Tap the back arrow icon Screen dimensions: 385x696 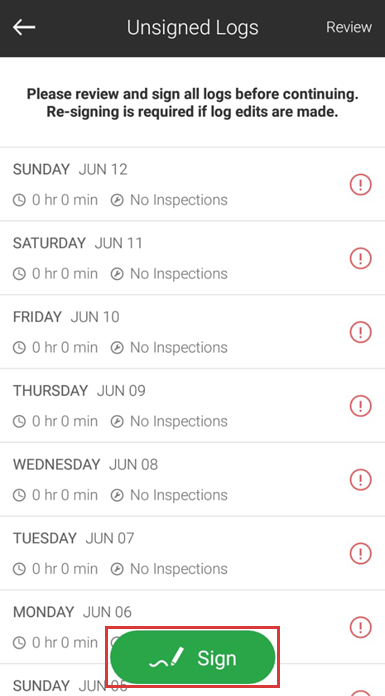click(x=24, y=28)
